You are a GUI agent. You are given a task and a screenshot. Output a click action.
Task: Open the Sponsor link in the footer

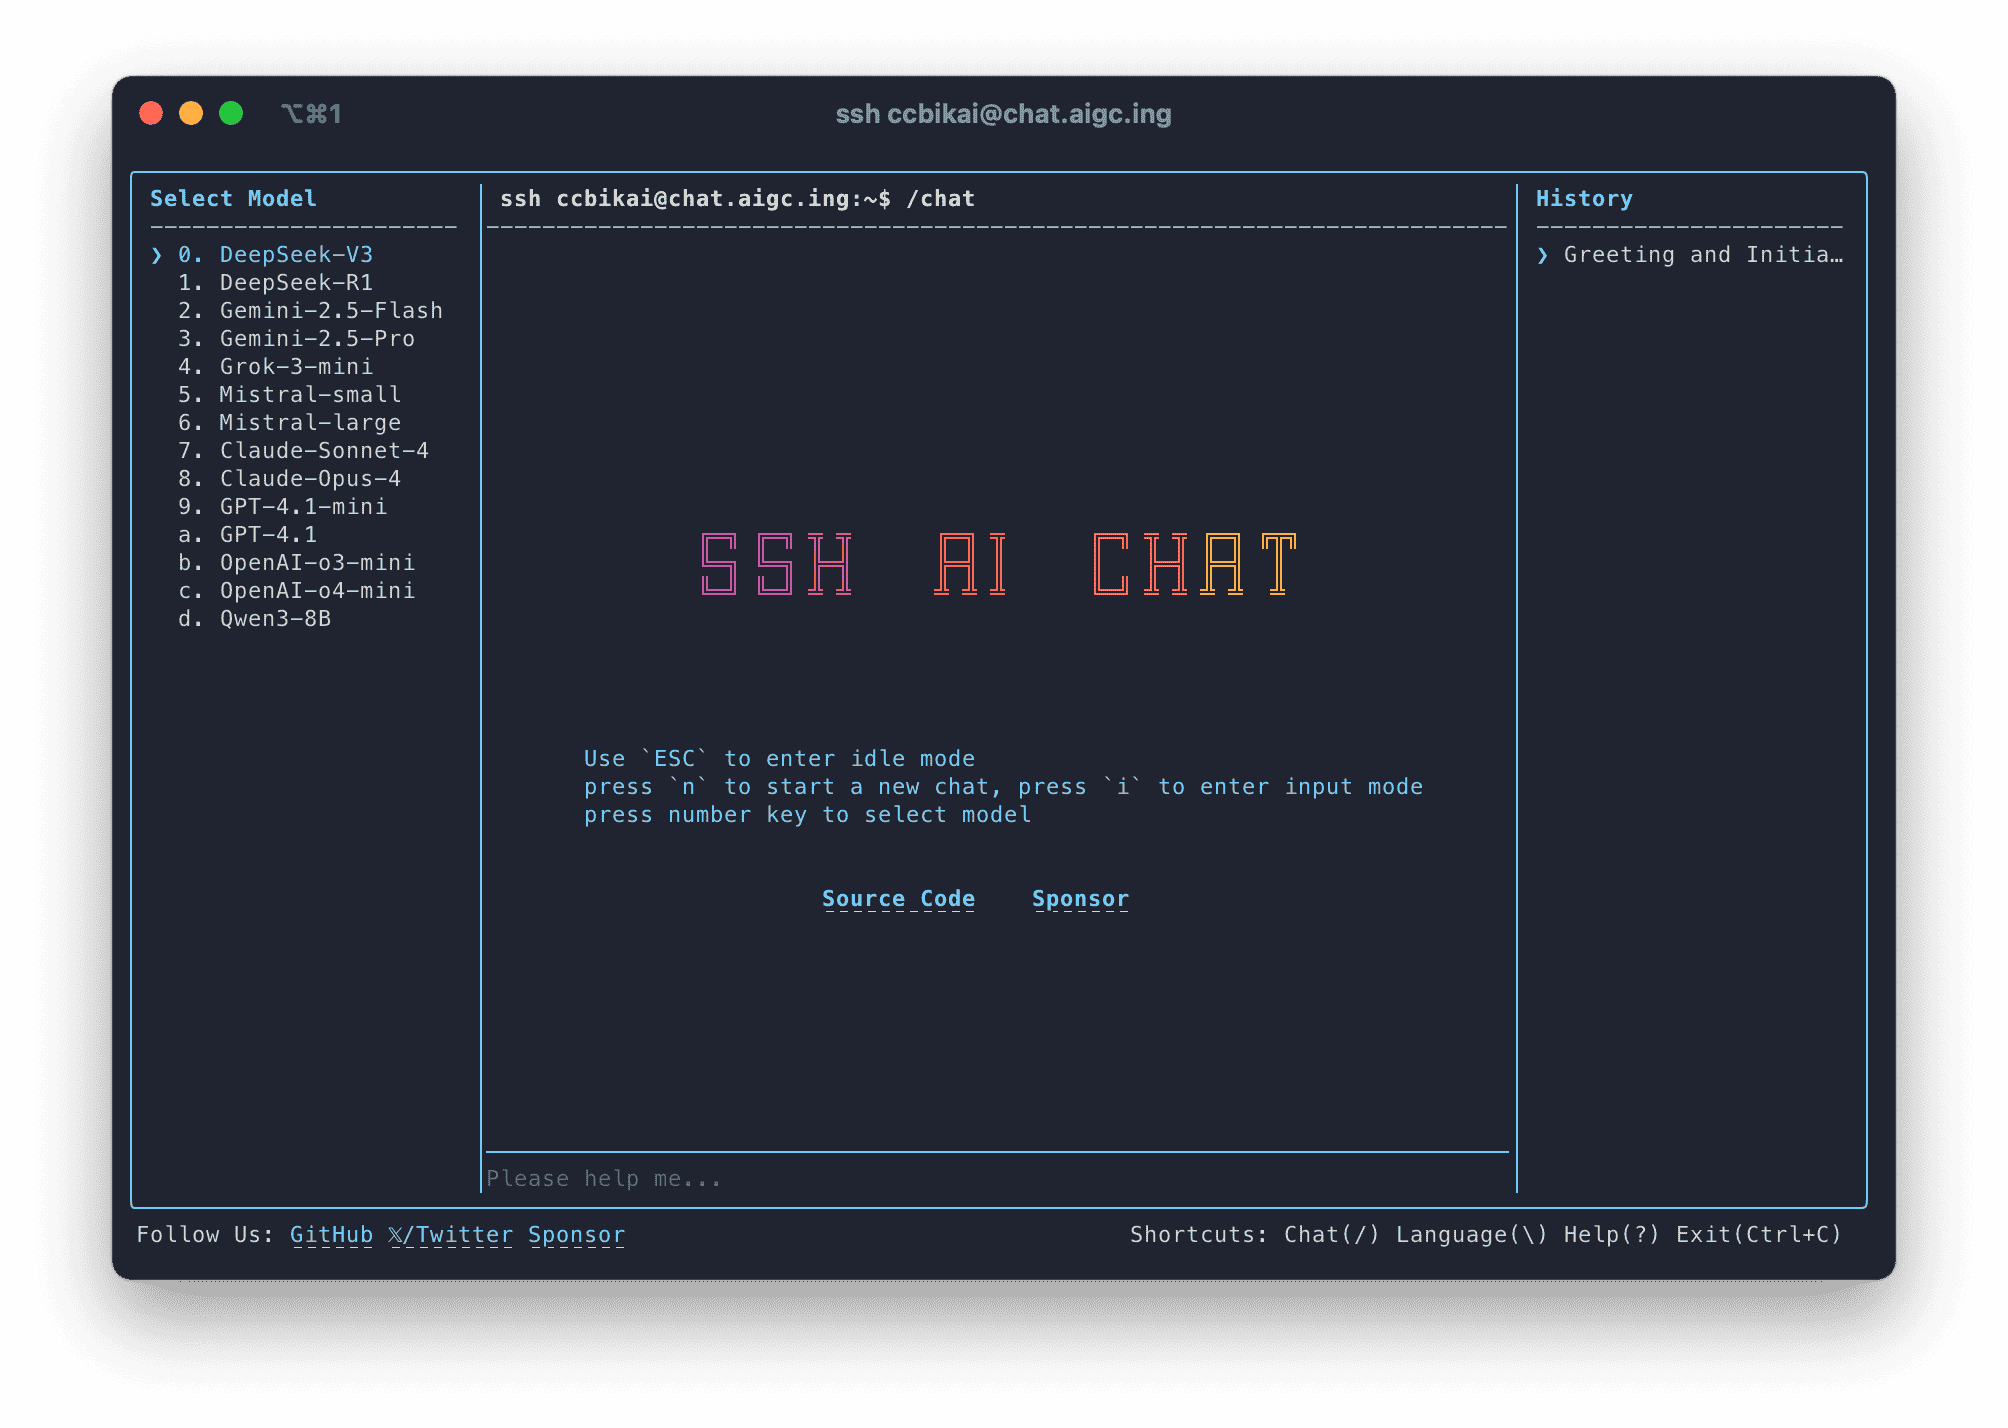[576, 1234]
